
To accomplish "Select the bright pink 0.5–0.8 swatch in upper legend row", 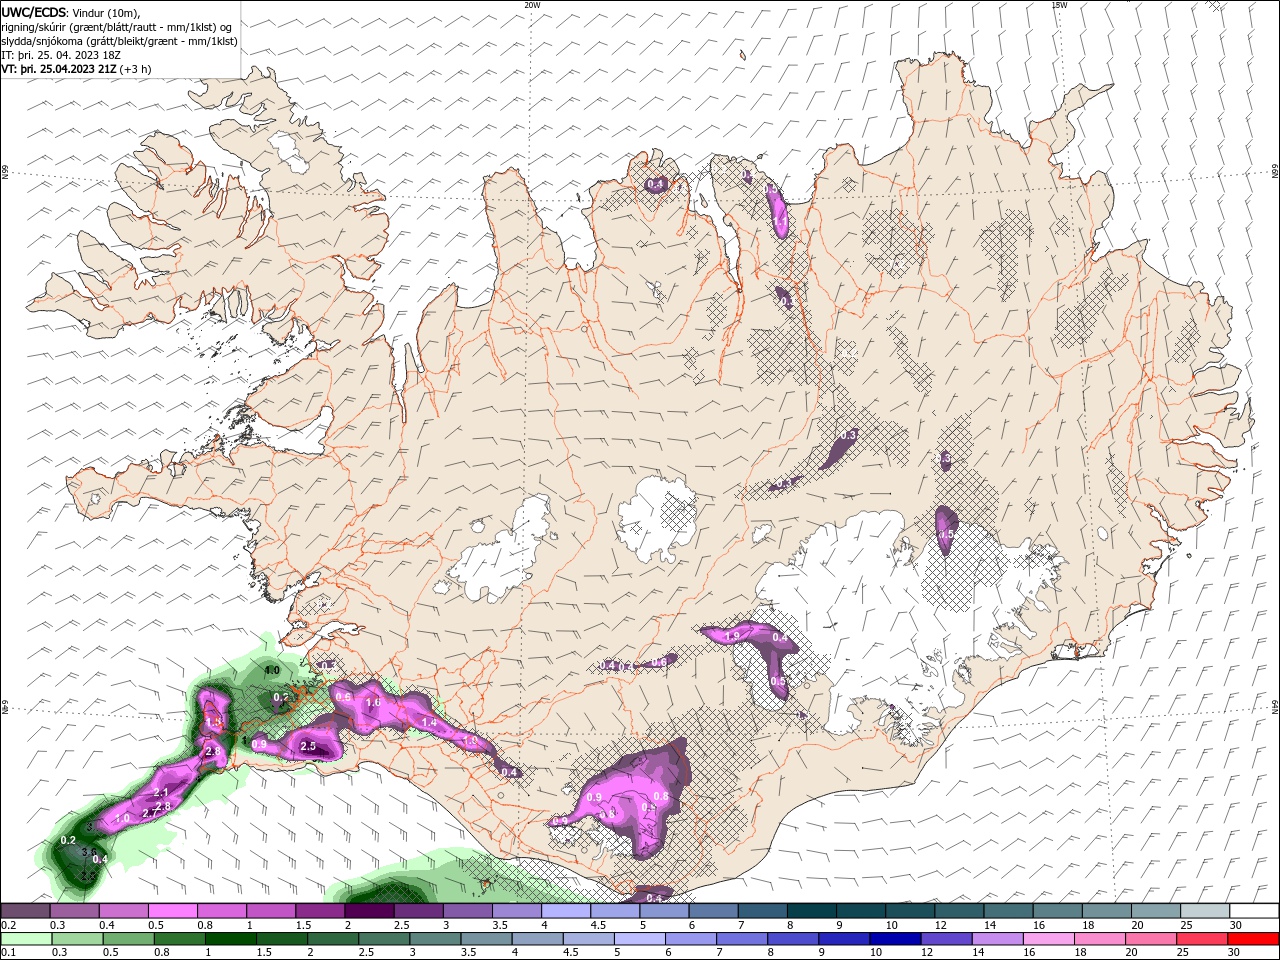I will (x=172, y=911).
